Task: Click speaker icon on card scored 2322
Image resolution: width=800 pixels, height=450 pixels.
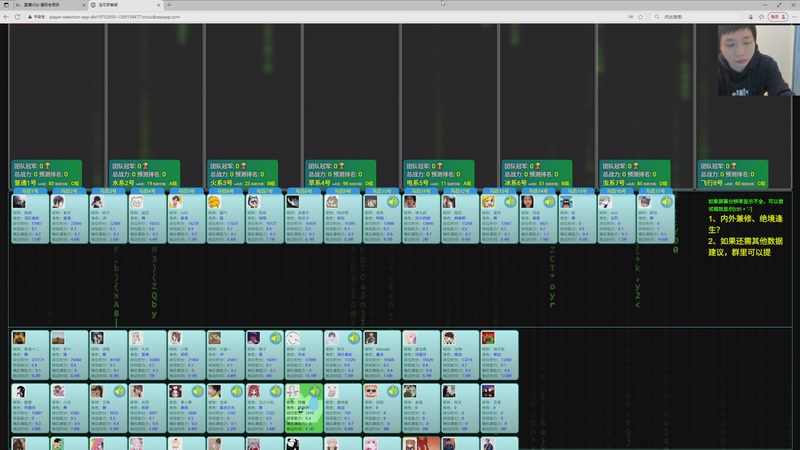Action: pos(276,391)
